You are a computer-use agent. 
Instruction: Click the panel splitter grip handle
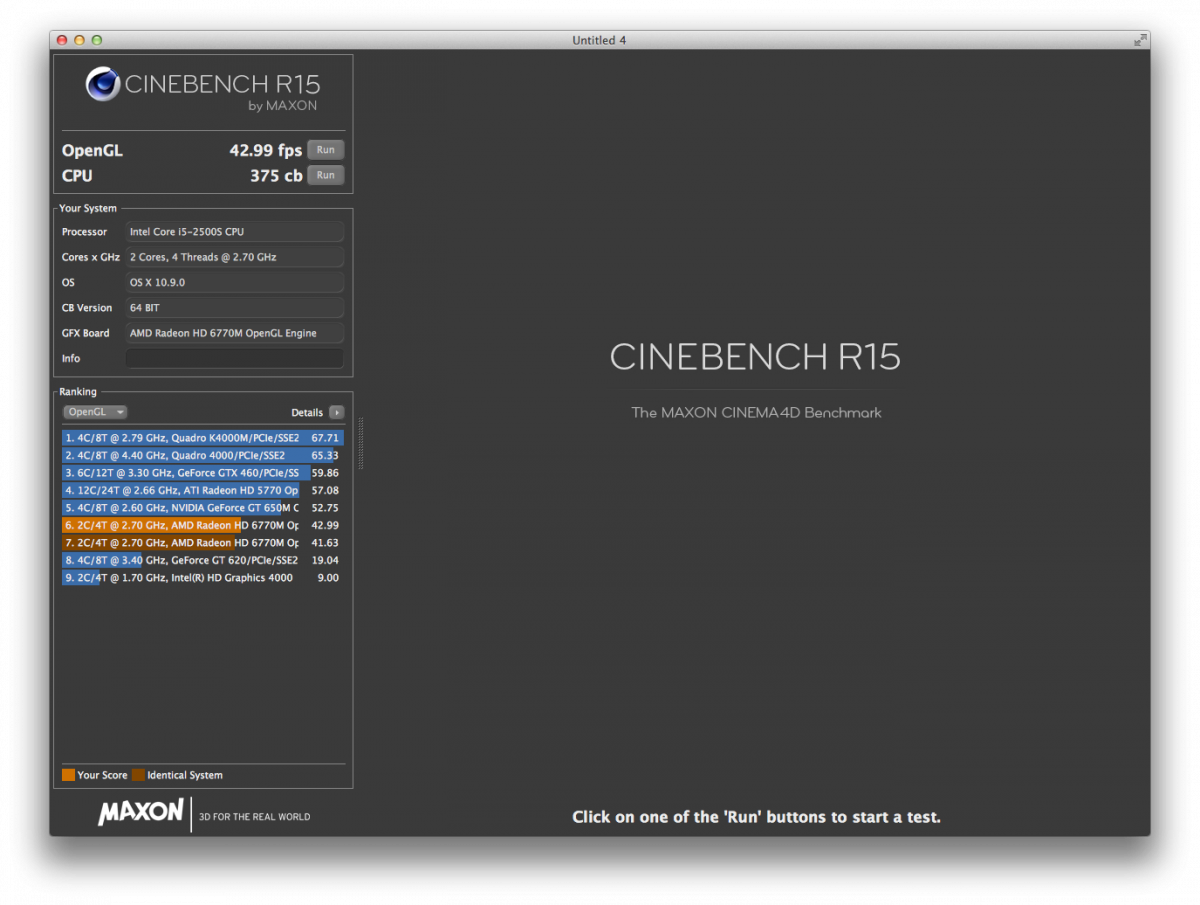[360, 443]
